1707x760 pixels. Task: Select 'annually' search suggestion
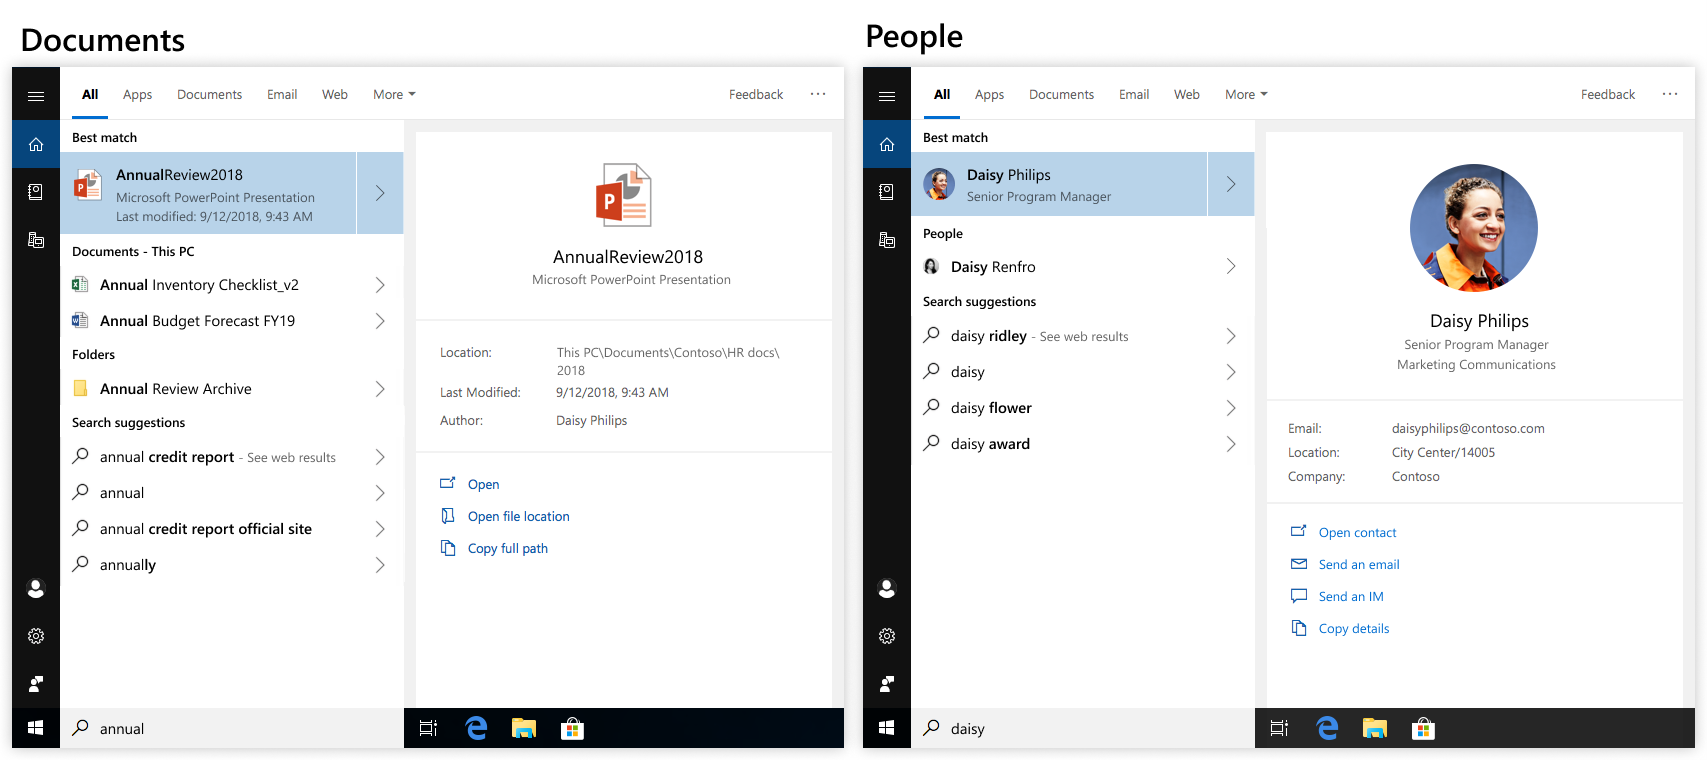tap(232, 565)
